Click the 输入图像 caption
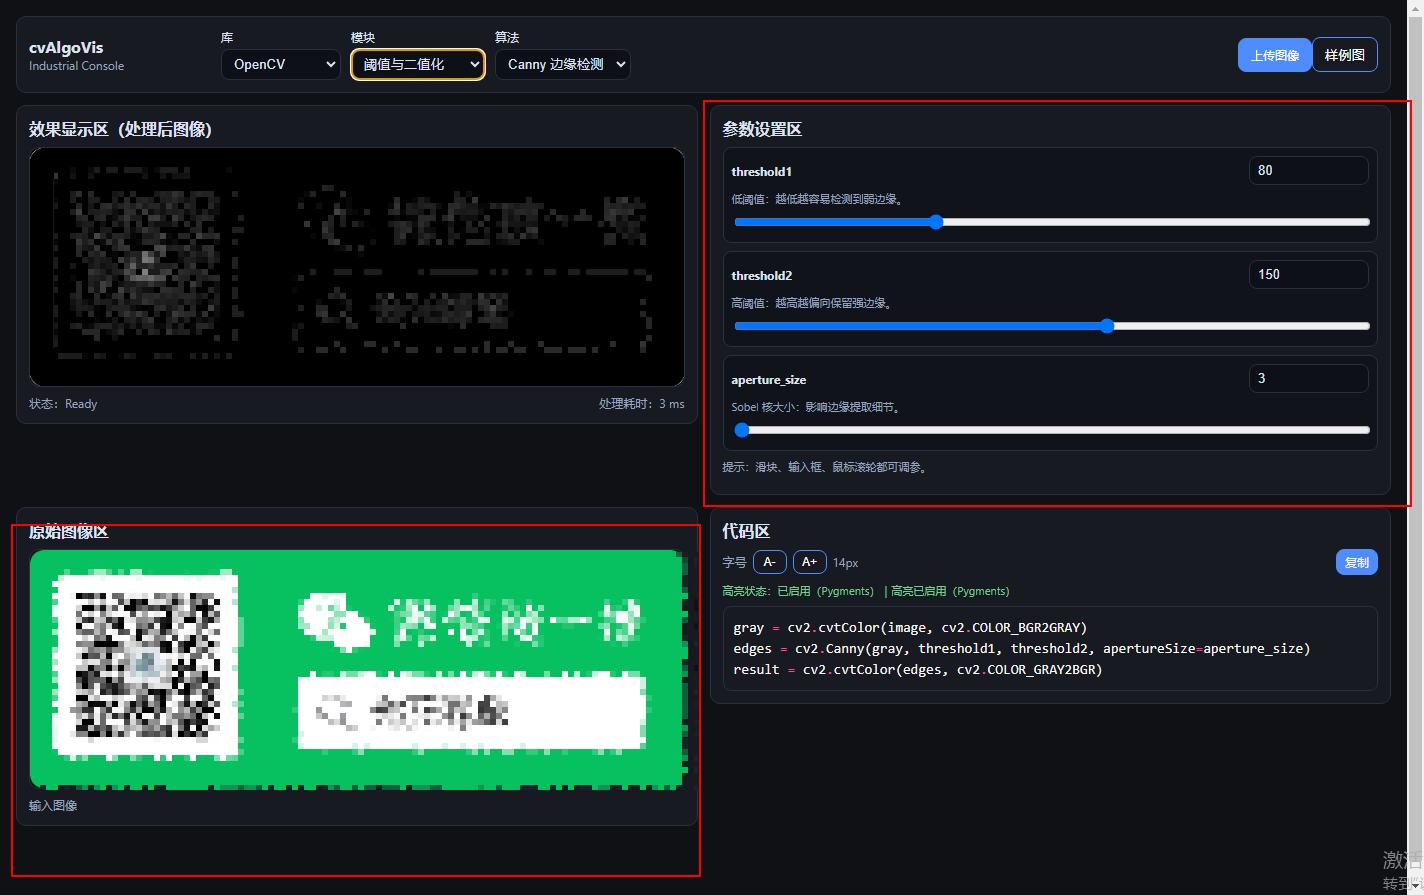The image size is (1424, 895). pyautogui.click(x=53, y=805)
